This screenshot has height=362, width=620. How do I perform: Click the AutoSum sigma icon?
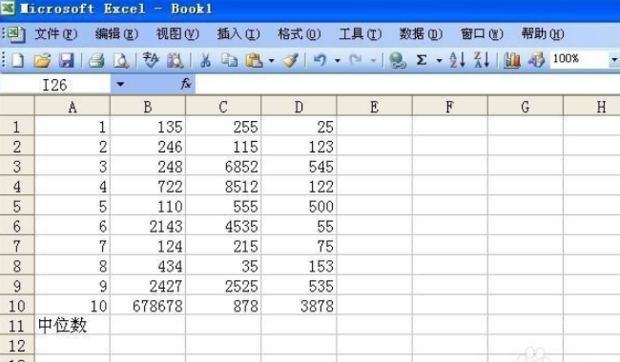[422, 60]
